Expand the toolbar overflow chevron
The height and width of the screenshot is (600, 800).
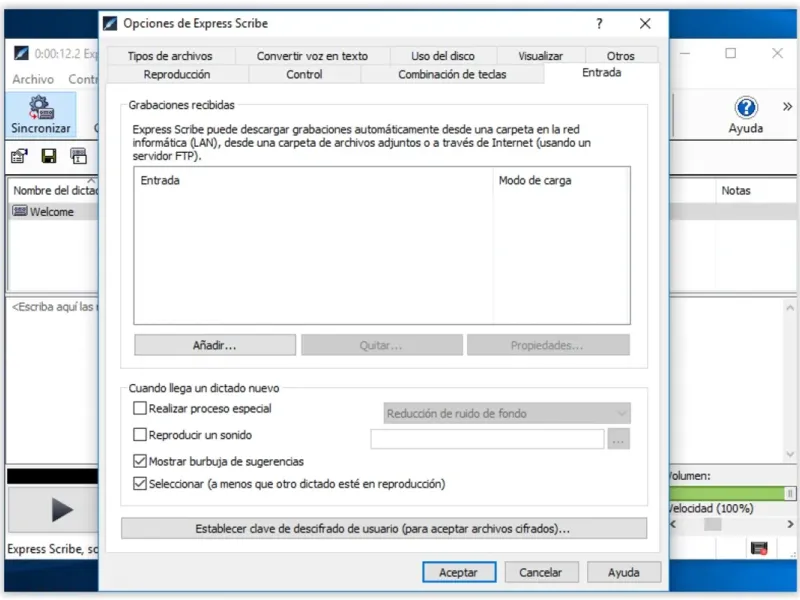point(787,107)
